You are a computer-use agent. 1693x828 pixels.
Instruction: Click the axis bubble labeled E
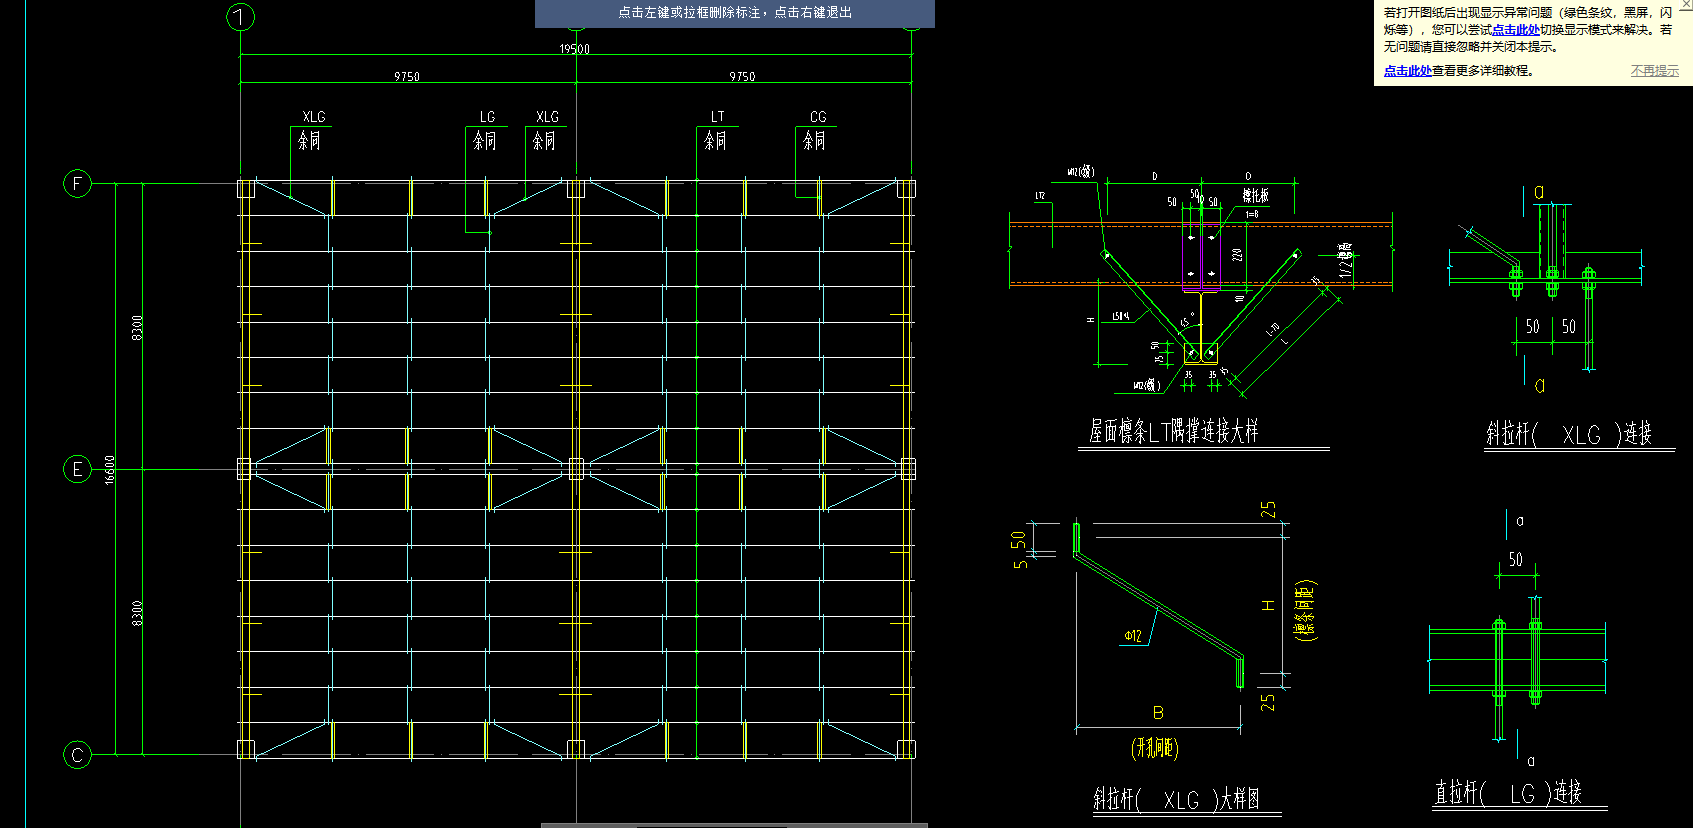click(77, 469)
